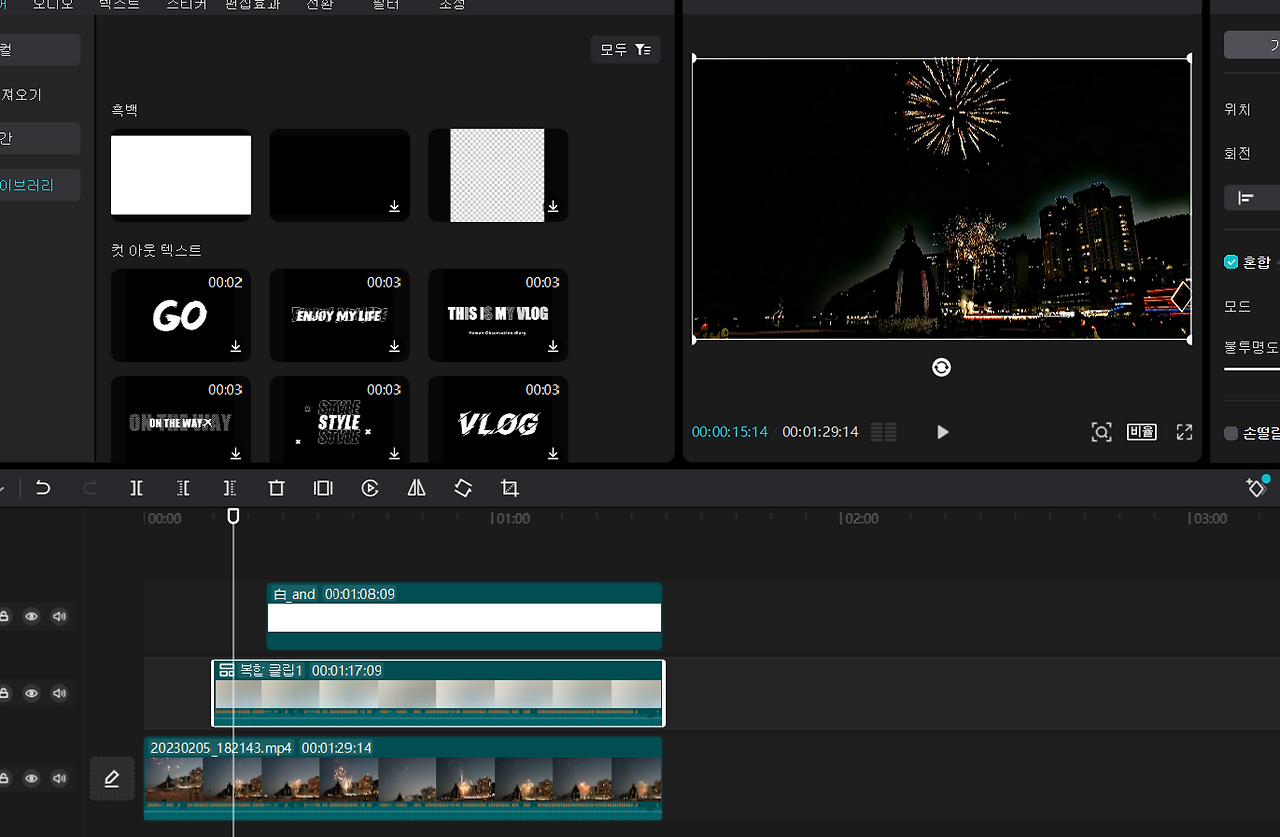Rotate the clip using toolbar rotate icon
Image resolution: width=1280 pixels, height=837 pixels.
463,488
